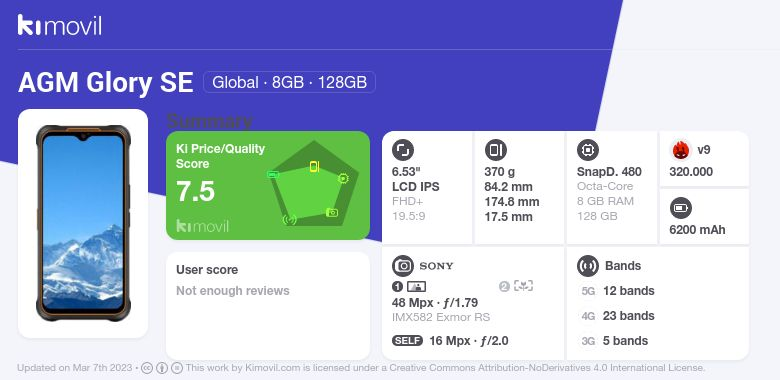The image size is (780, 380).
Task: Click the Creative Commons CC icon
Action: pos(147,368)
